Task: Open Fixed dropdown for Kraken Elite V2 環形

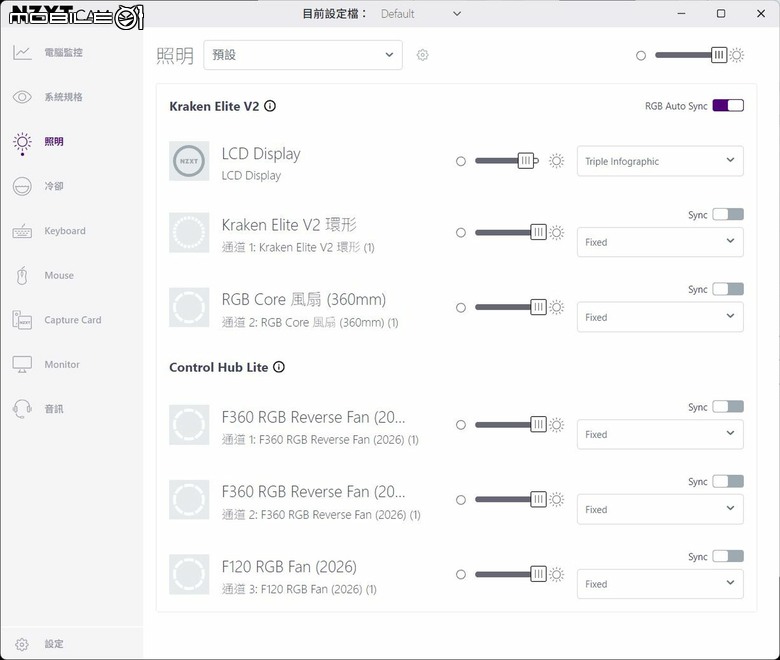Action: point(660,242)
